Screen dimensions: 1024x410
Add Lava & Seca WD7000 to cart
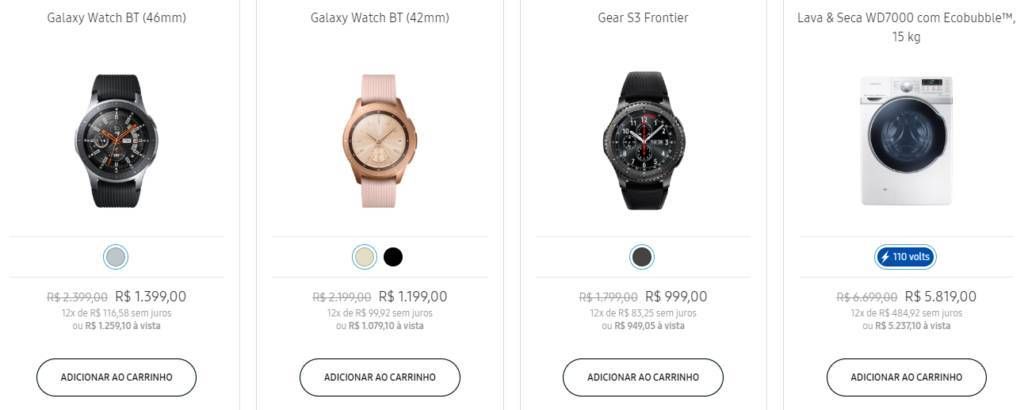coord(906,377)
